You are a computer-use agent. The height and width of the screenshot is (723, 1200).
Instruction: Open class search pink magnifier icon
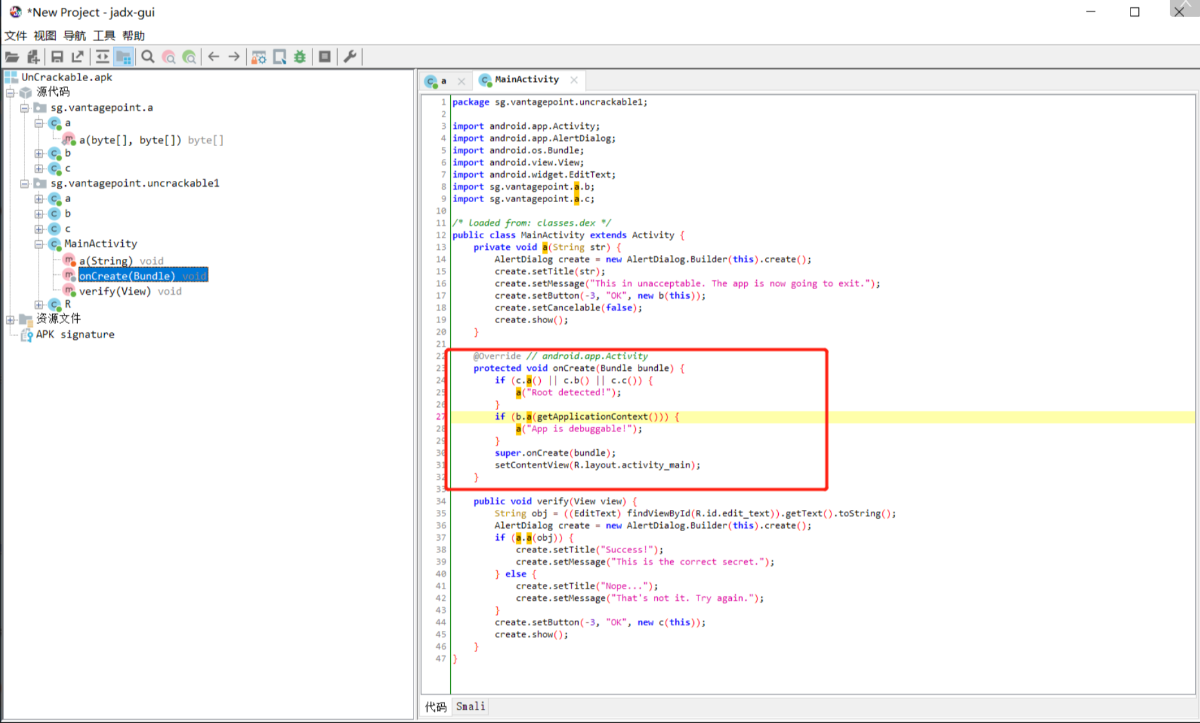(169, 57)
